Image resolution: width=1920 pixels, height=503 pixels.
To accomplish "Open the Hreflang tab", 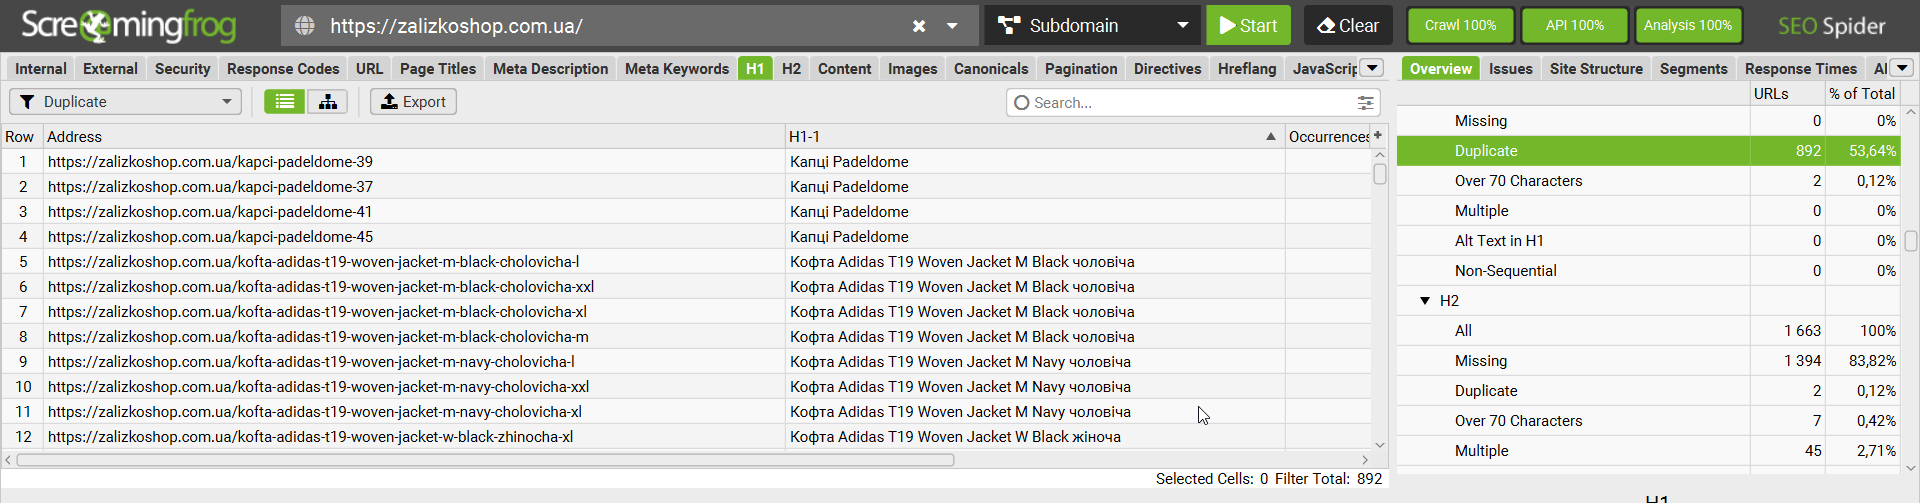I will click(1247, 68).
